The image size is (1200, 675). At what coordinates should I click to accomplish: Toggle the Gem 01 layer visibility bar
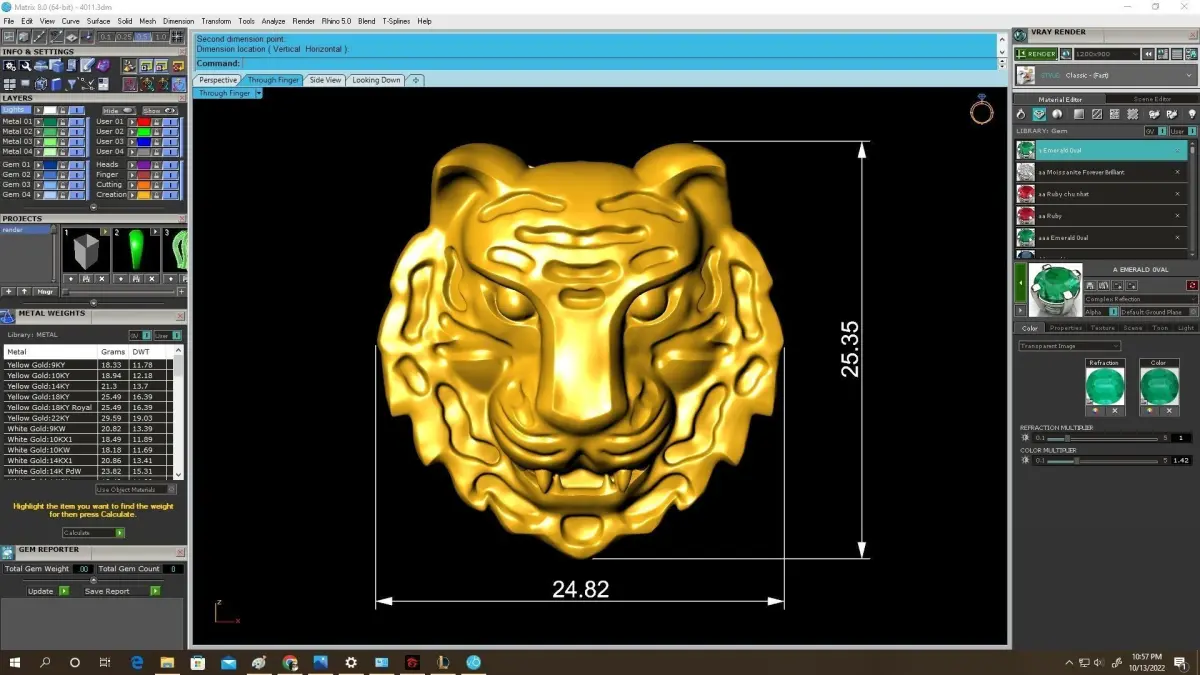pyautogui.click(x=77, y=164)
